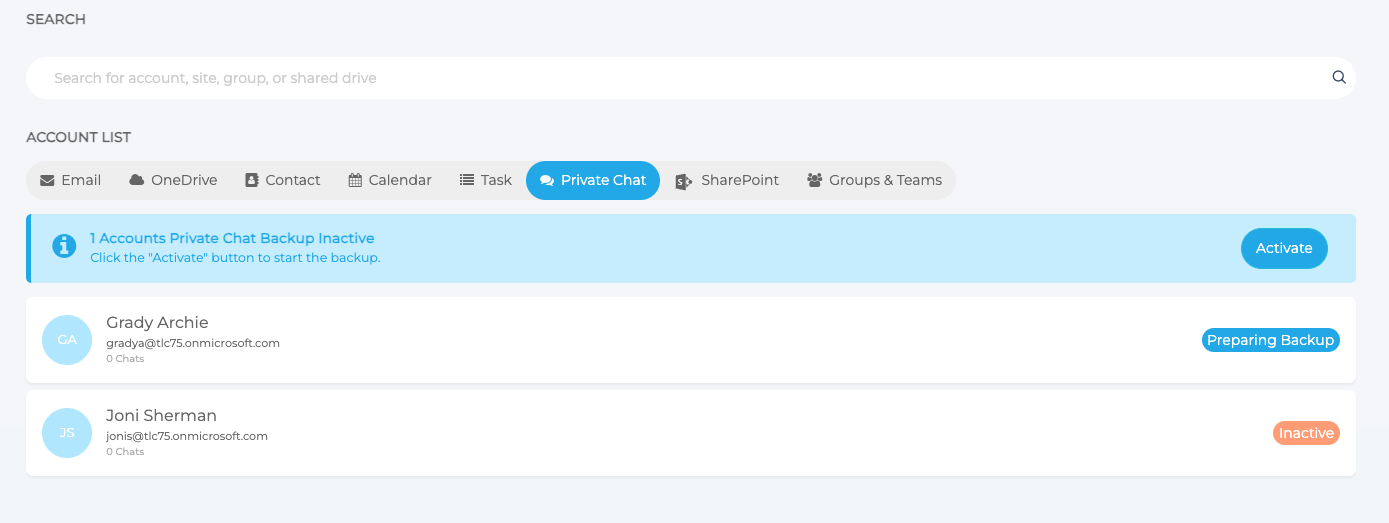Click the jonis@tlc75.onmicrosoft.com email address
This screenshot has width=1389, height=523.
[187, 436]
